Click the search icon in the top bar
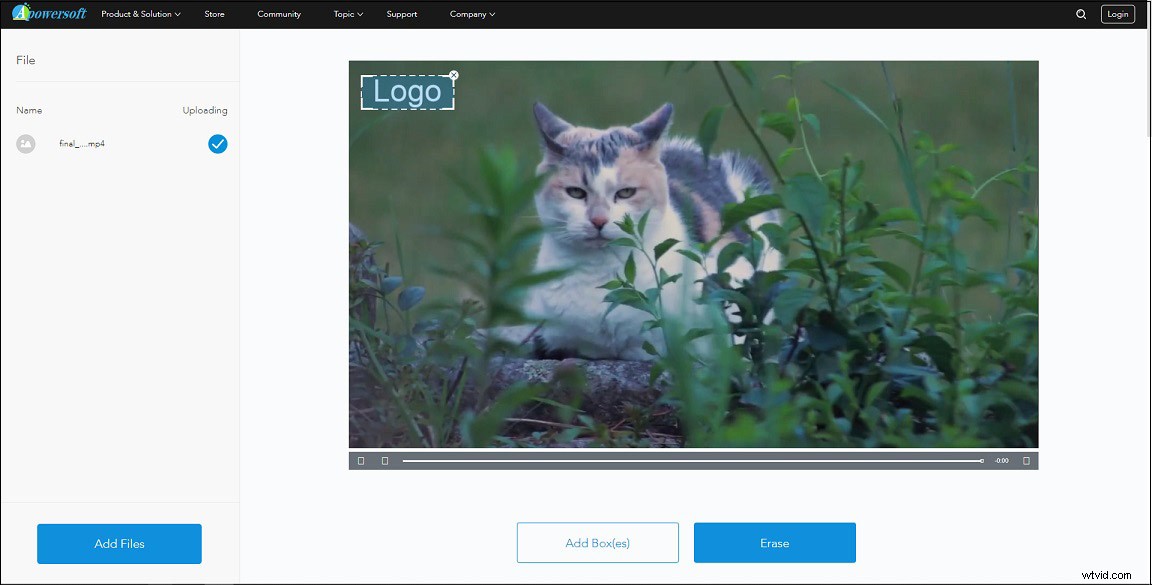 (1081, 13)
